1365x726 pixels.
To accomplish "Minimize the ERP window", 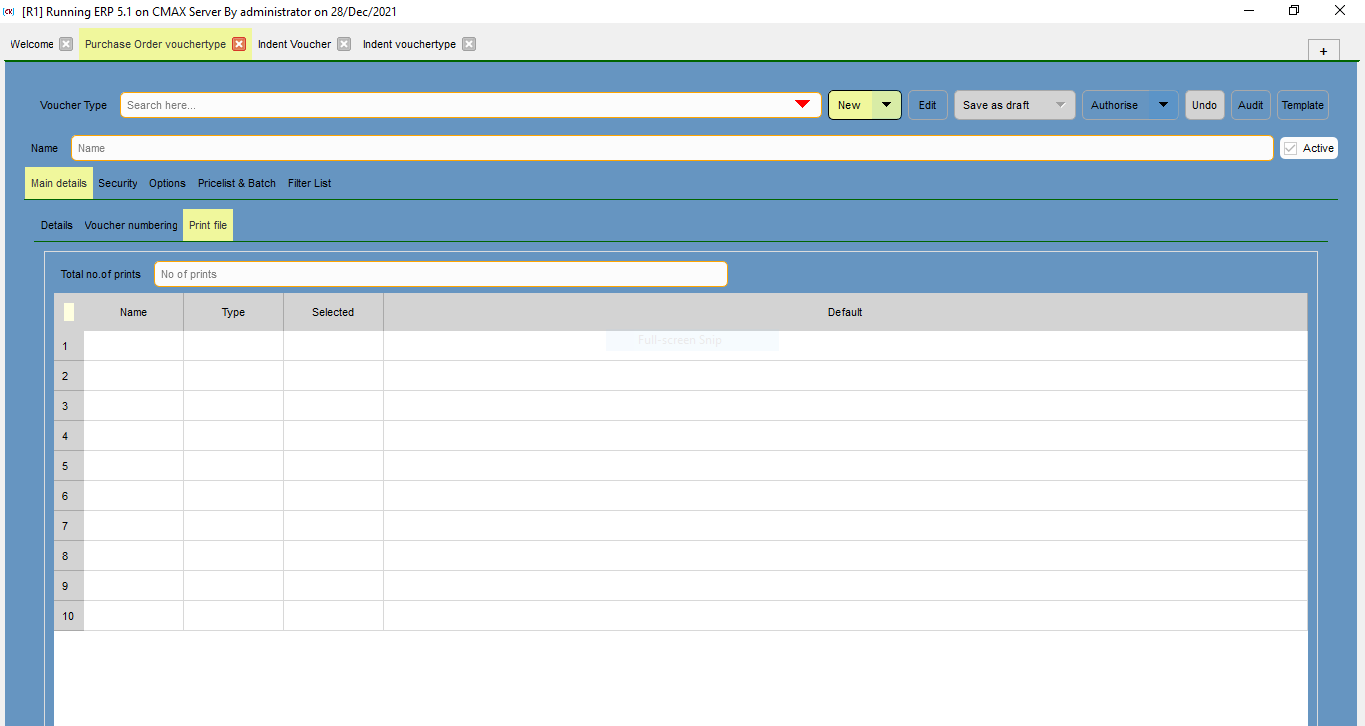I will pyautogui.click(x=1249, y=11).
